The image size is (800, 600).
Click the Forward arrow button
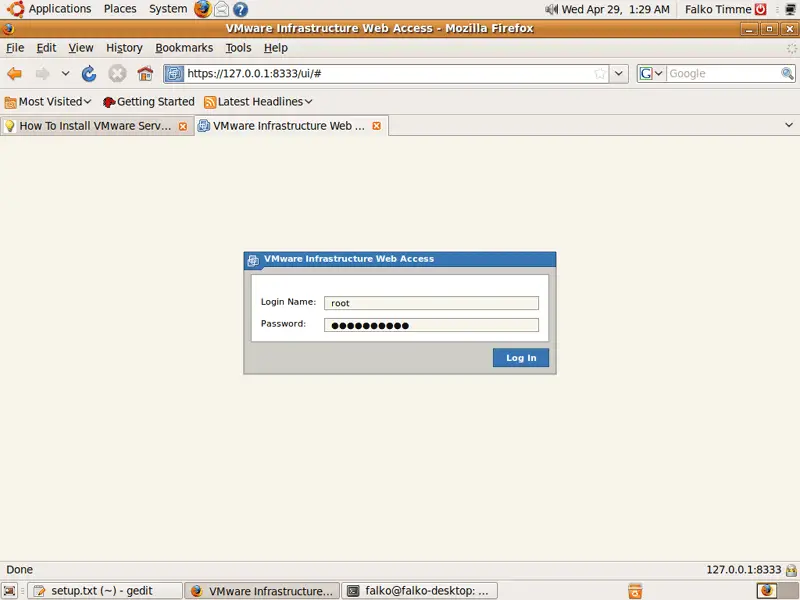tap(43, 74)
